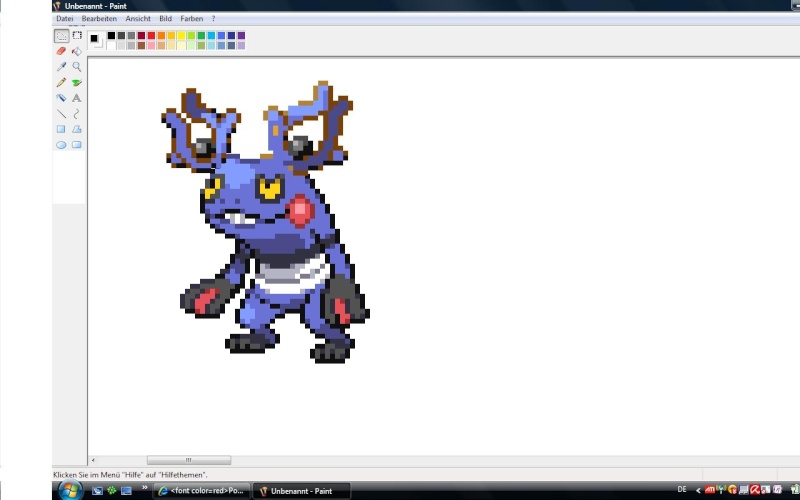Select the orange palette color

pos(161,35)
